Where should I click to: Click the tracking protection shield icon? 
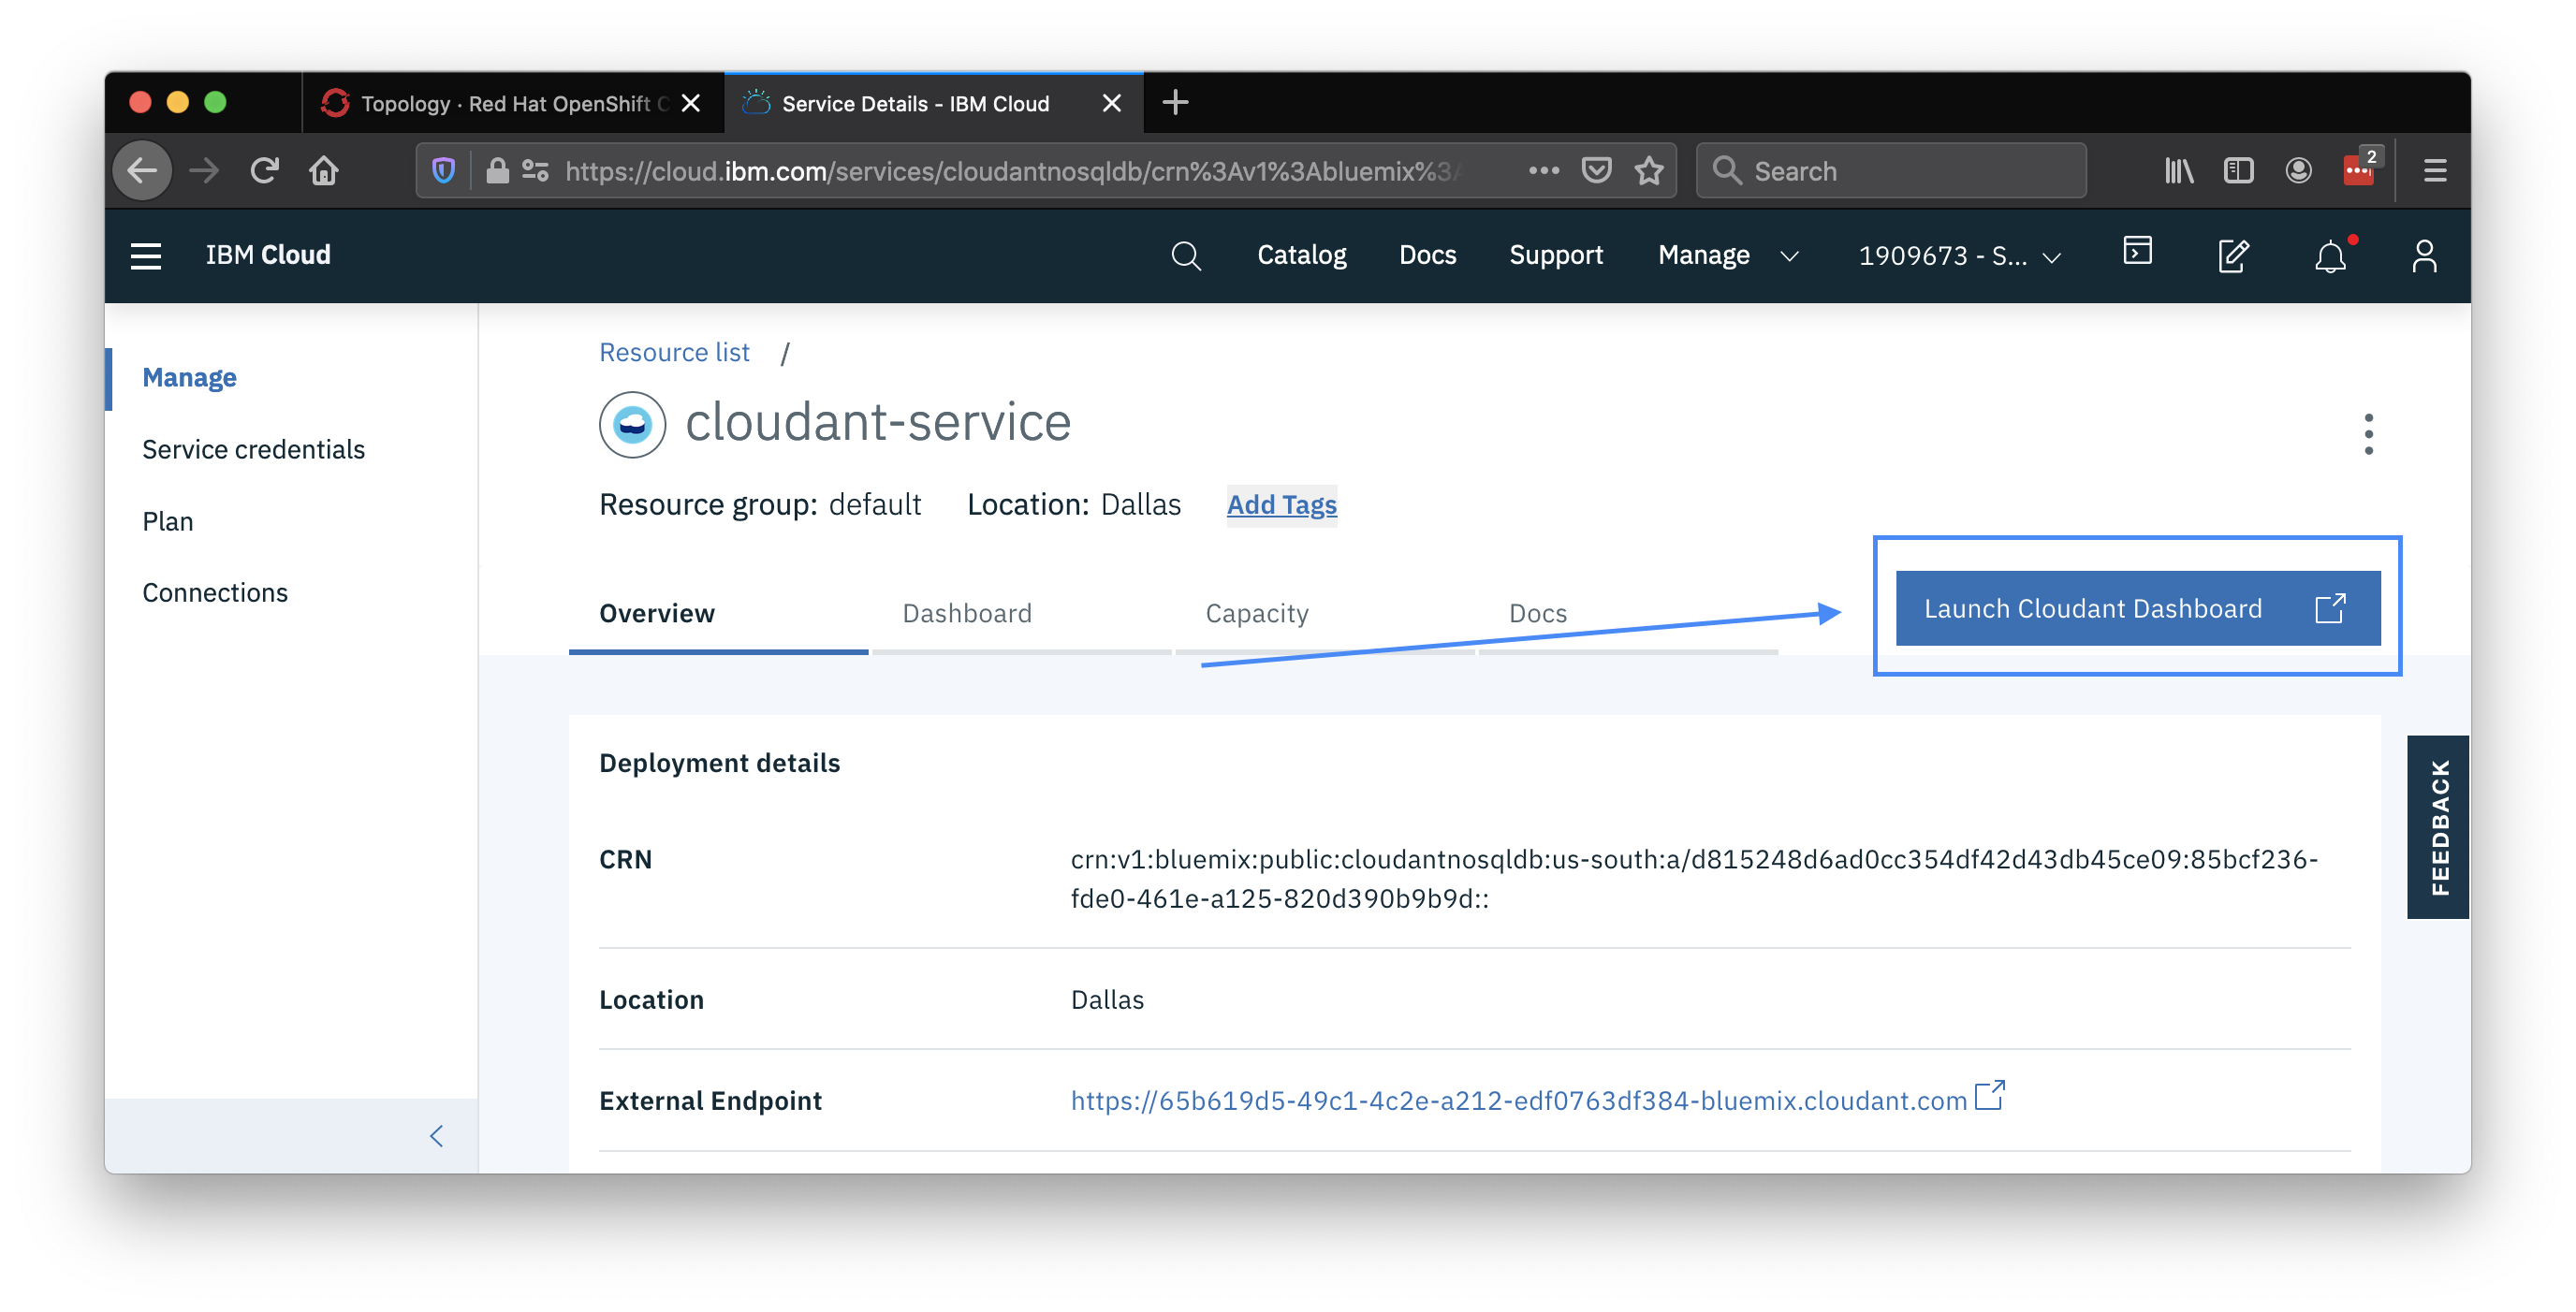443,171
